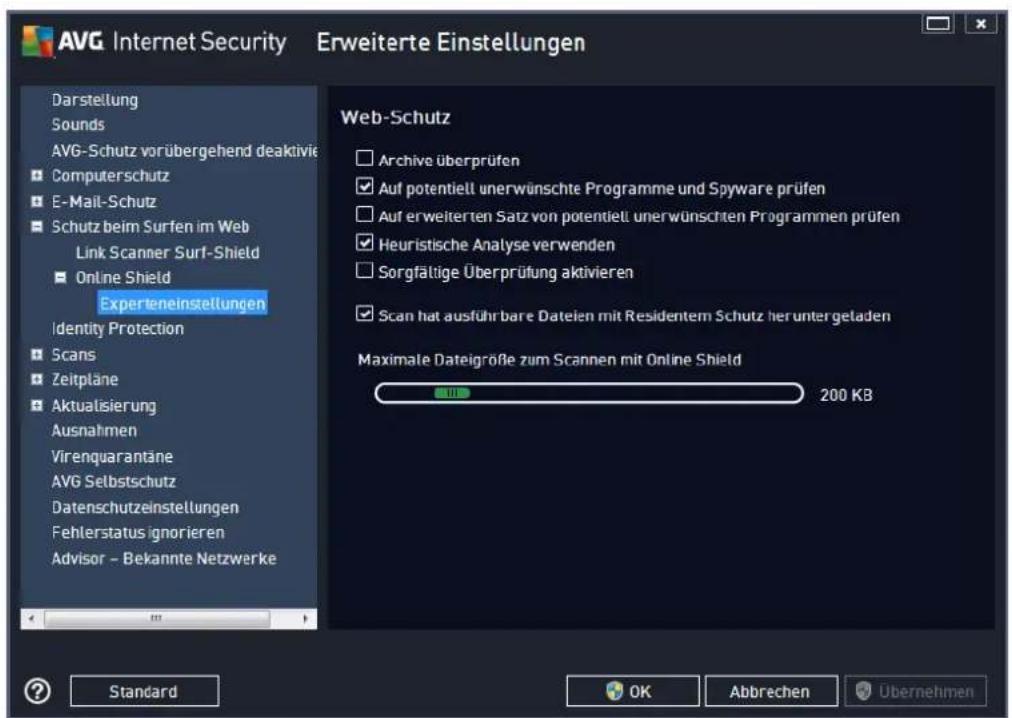Disable Heuristische Analyse verwenden

[365, 243]
